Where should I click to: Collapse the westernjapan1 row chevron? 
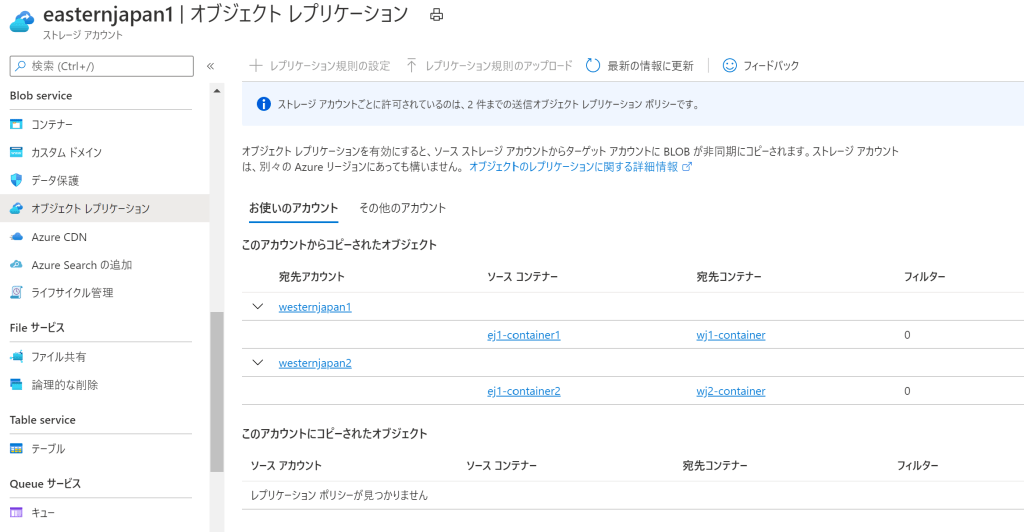258,307
